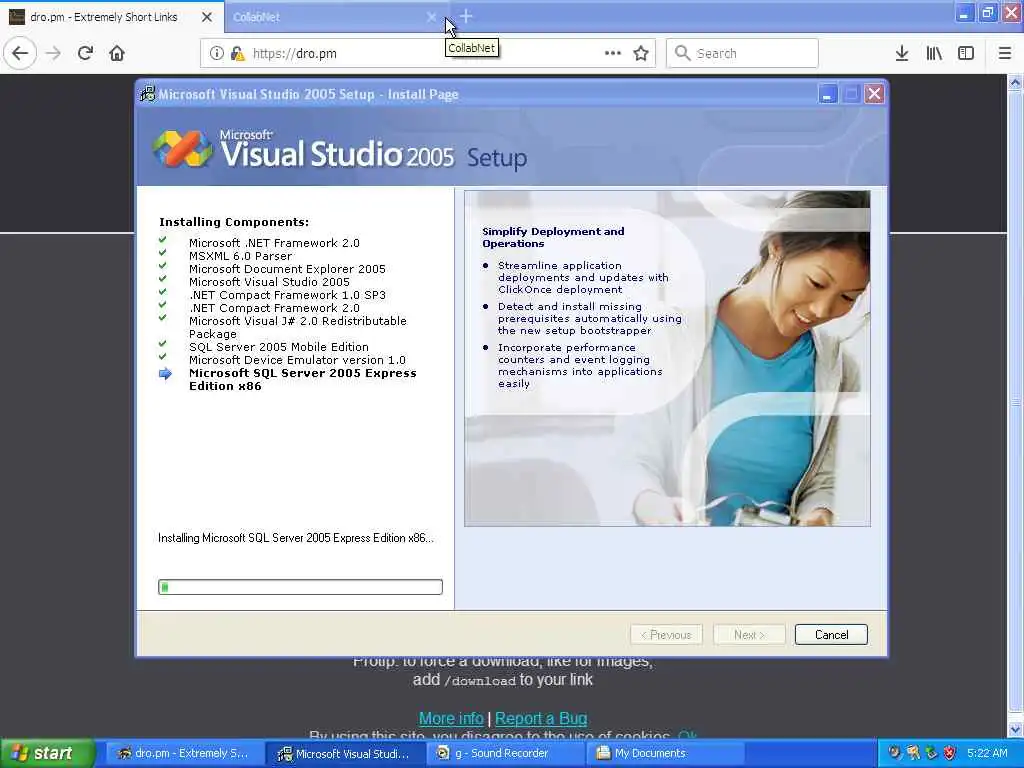Click 'Microsoft .NET Framework 2.0' component
Viewport: 1024px width, 768px height.
point(274,243)
